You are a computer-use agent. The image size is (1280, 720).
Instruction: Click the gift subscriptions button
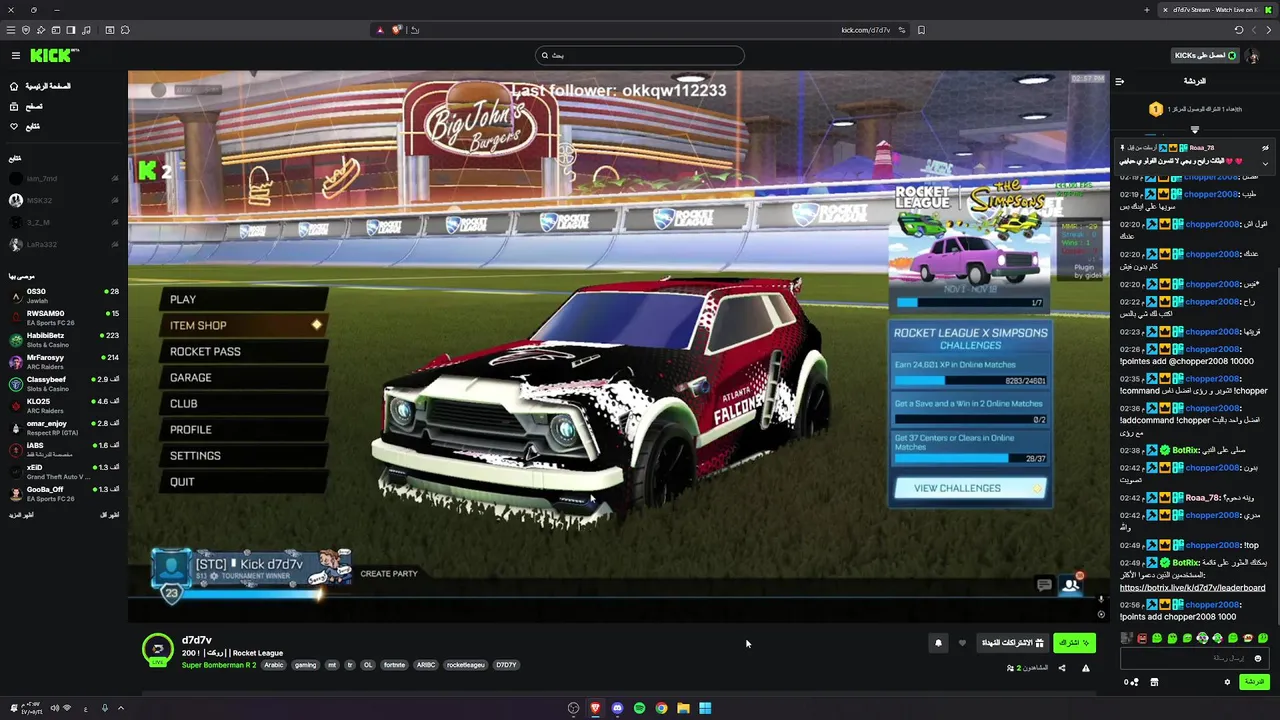[1012, 643]
